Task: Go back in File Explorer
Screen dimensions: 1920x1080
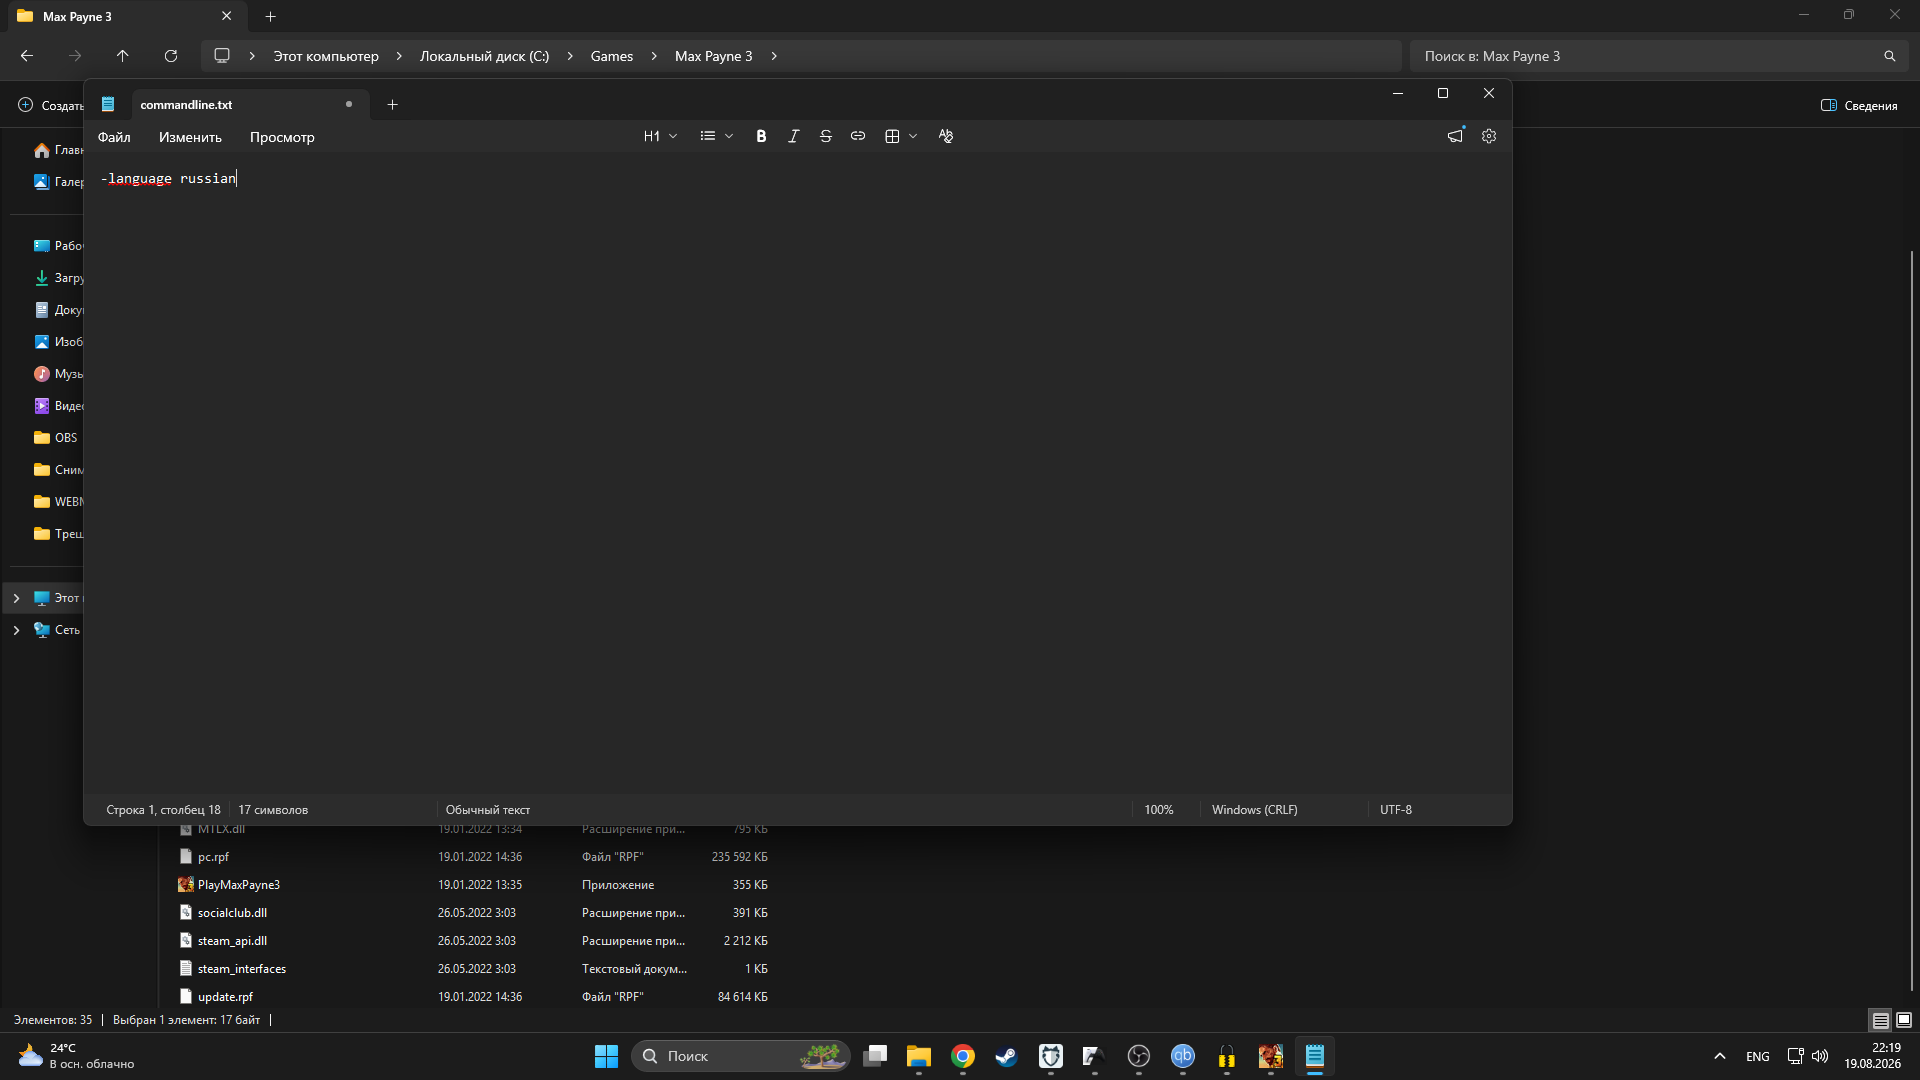Action: [27, 56]
